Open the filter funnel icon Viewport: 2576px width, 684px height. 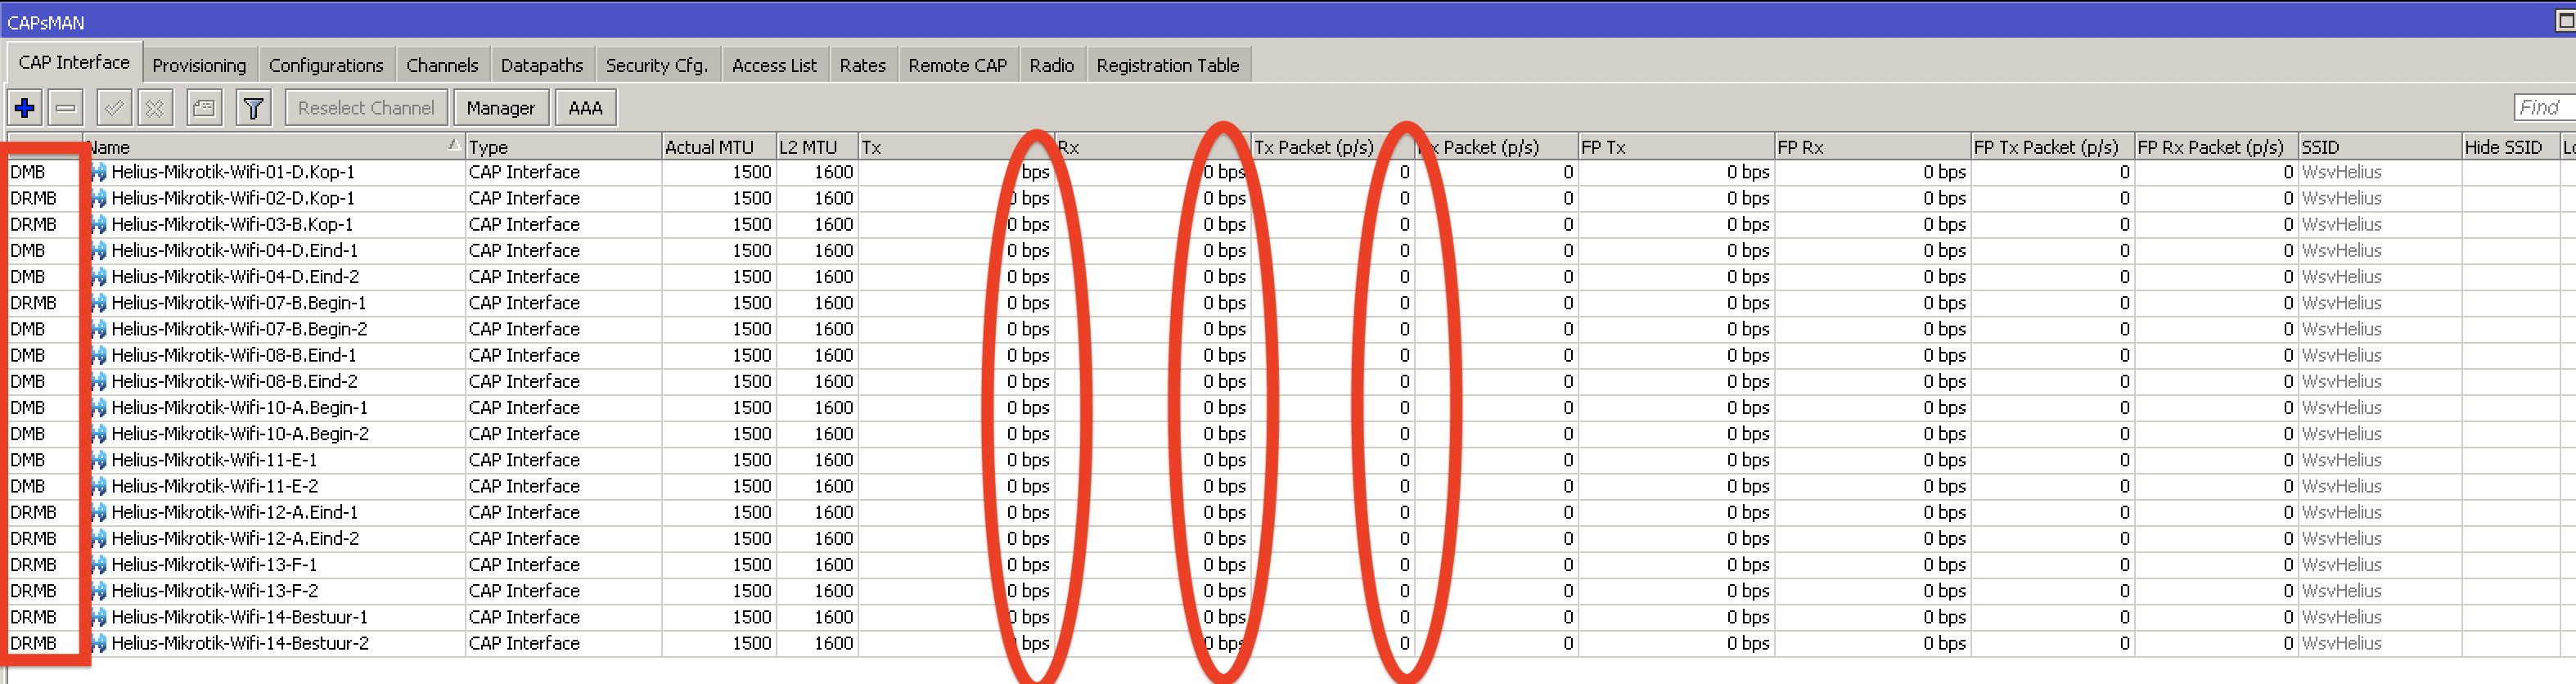coord(254,108)
